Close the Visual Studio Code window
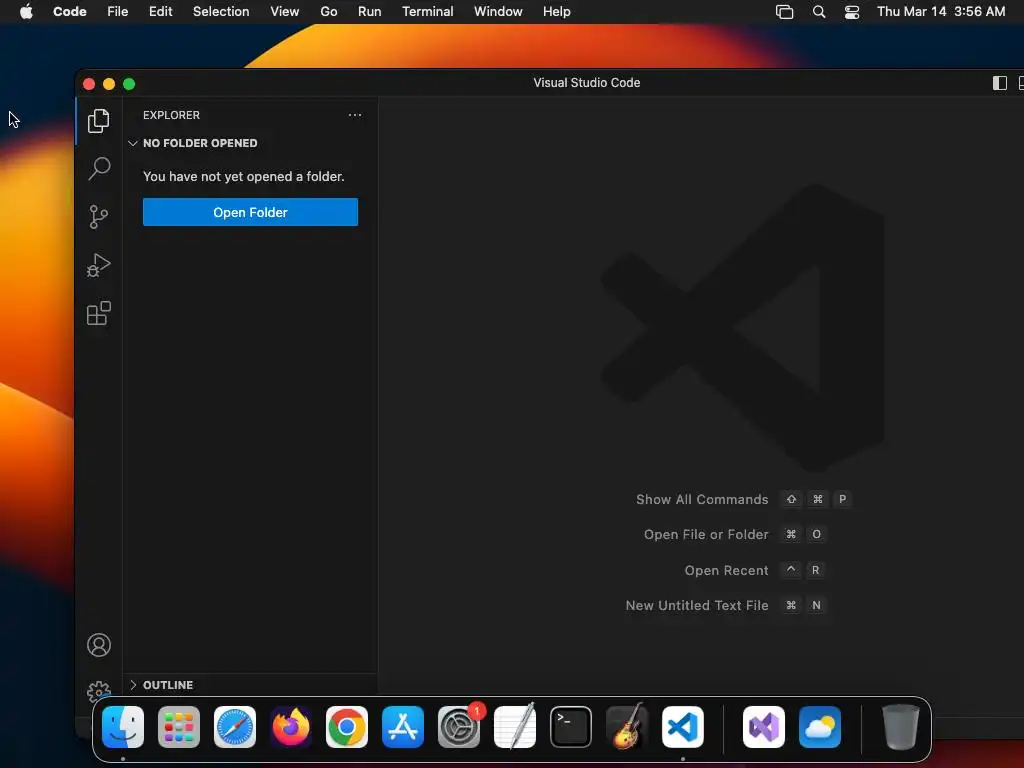Screen dimensions: 1024x768 pos(89,84)
